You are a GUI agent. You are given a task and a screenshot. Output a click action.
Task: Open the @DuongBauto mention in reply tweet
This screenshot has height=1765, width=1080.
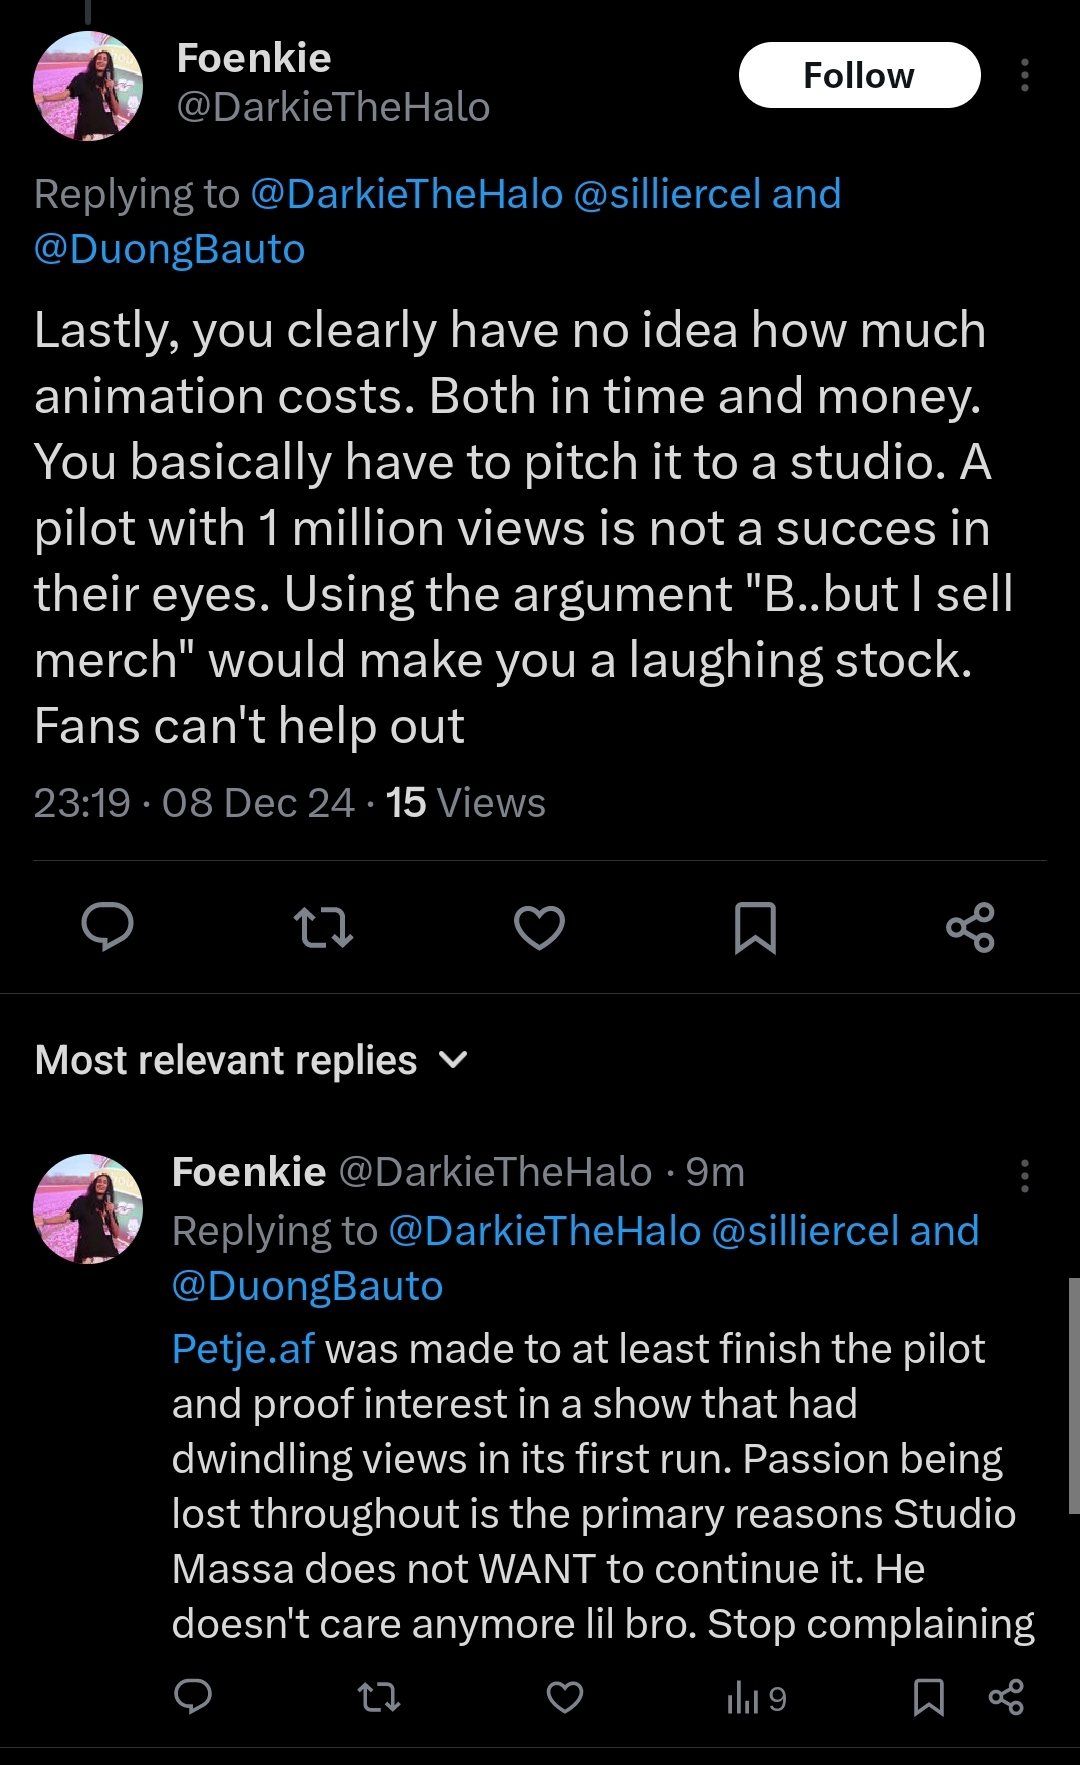pos(307,1286)
